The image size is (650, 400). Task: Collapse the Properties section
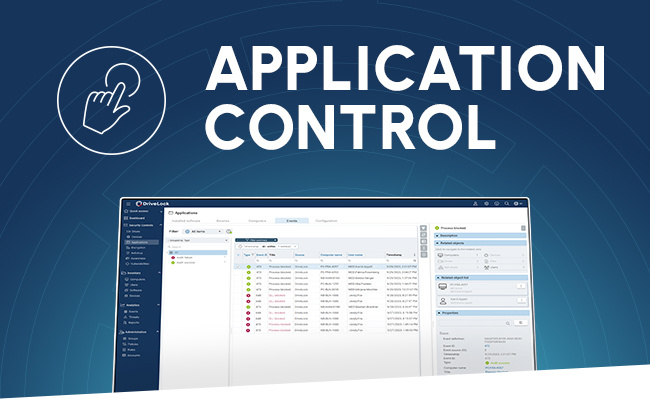[483, 313]
